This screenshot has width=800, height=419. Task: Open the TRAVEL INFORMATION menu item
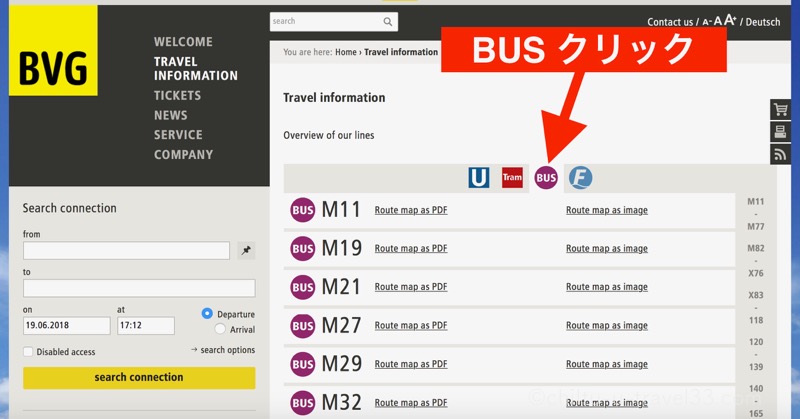coord(196,68)
